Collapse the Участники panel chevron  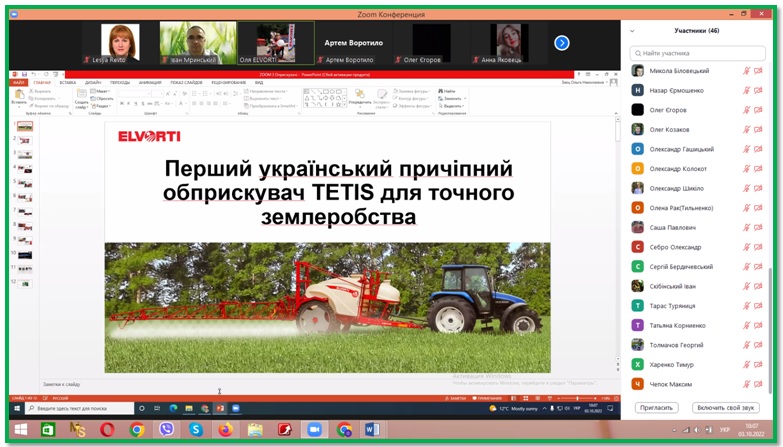click(632, 31)
